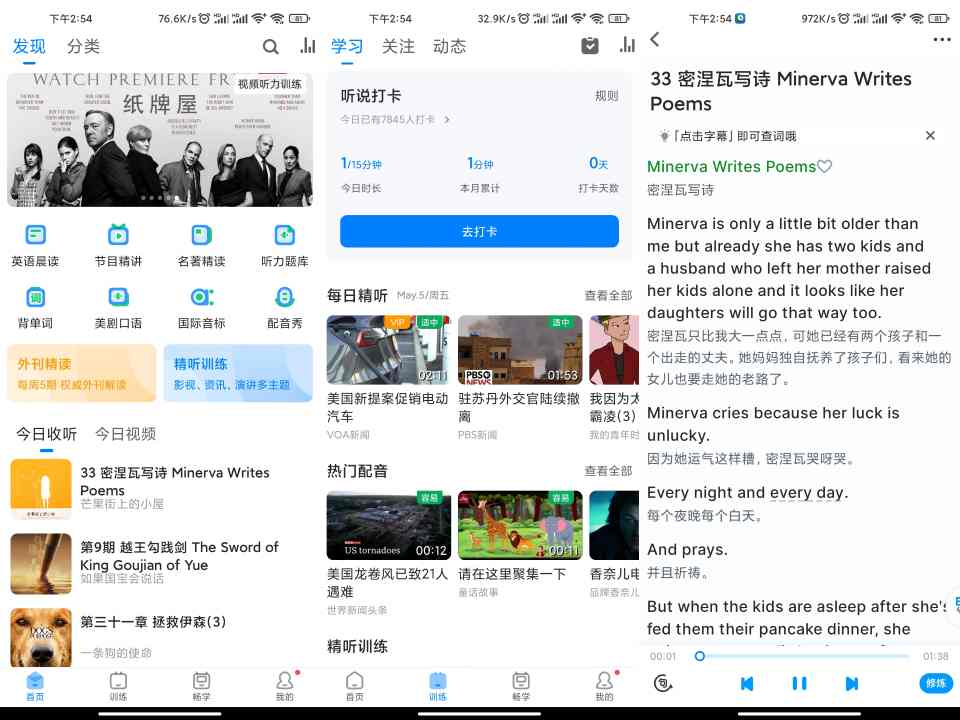Viewport: 960px width, 720px height.
Task: Pause the audio playback
Action: click(x=799, y=683)
